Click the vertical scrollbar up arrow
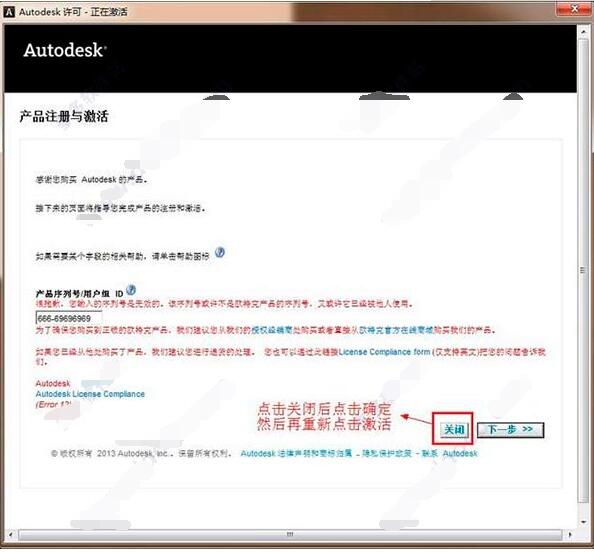 coord(583,31)
